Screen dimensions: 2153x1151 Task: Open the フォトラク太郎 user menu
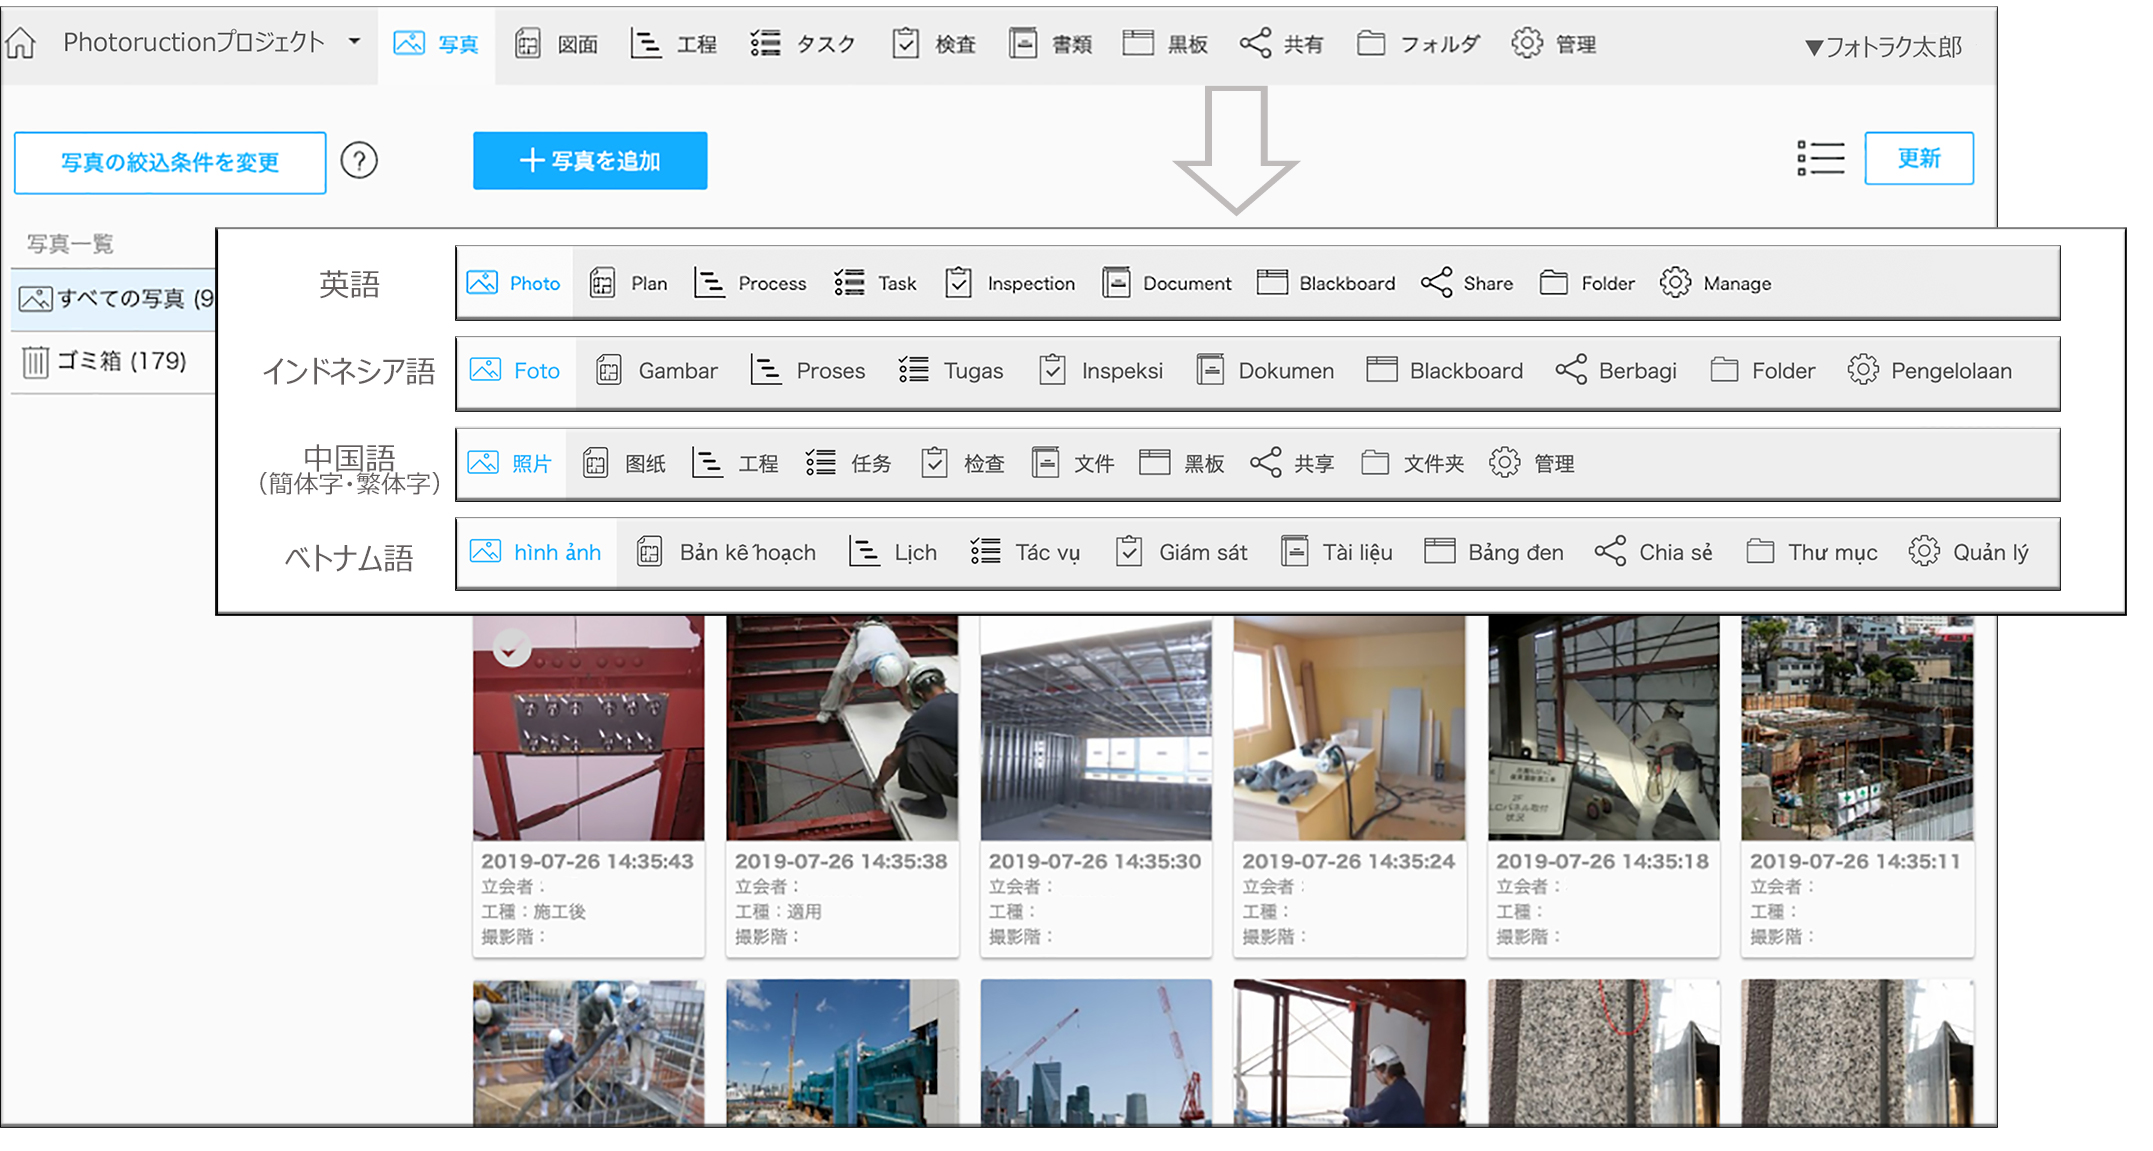1883,47
